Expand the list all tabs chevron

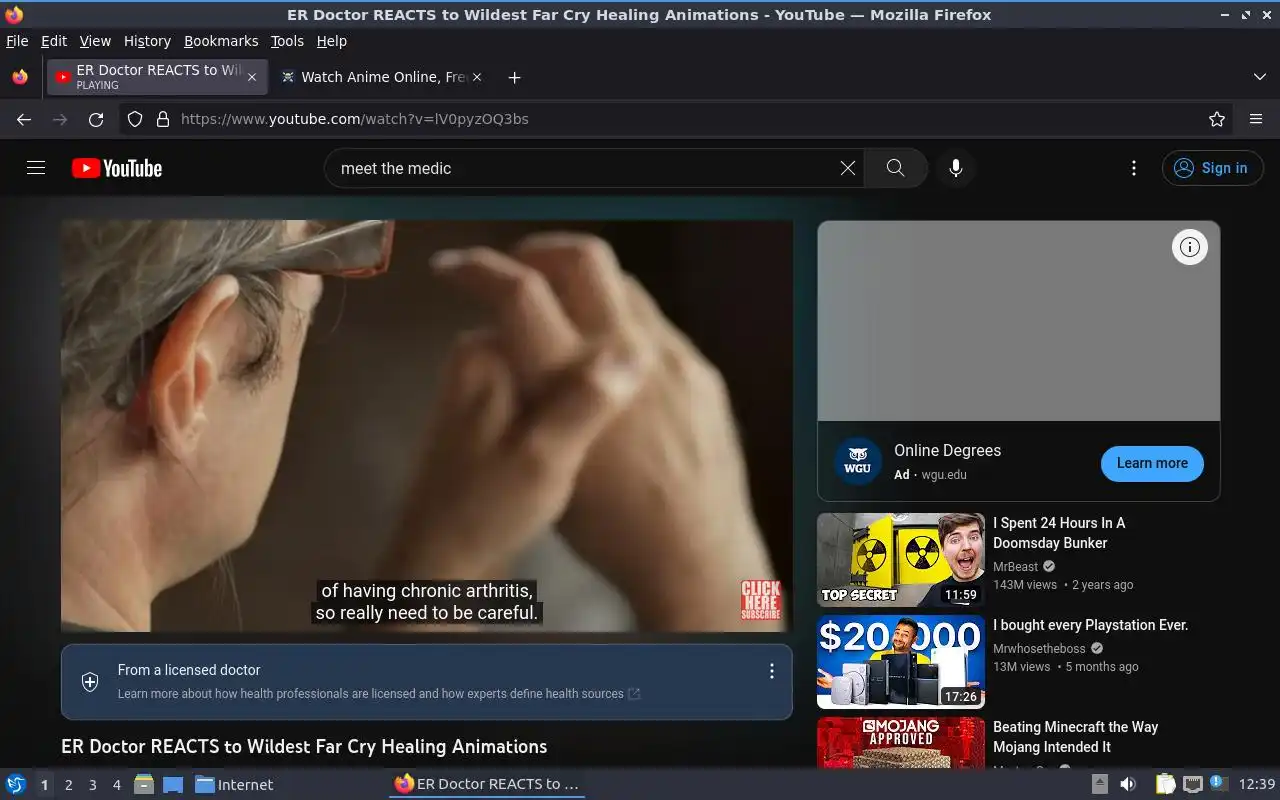coord(1259,77)
